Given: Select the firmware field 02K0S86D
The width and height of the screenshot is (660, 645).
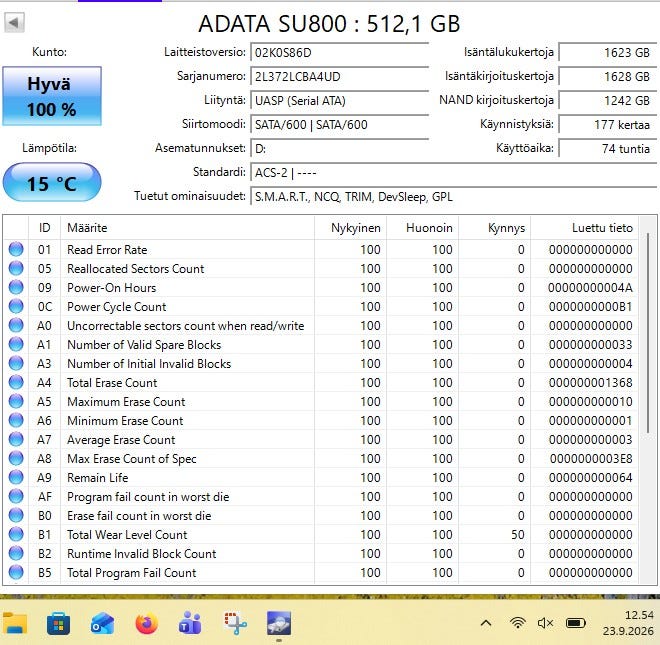Looking at the screenshot, I should pos(339,53).
